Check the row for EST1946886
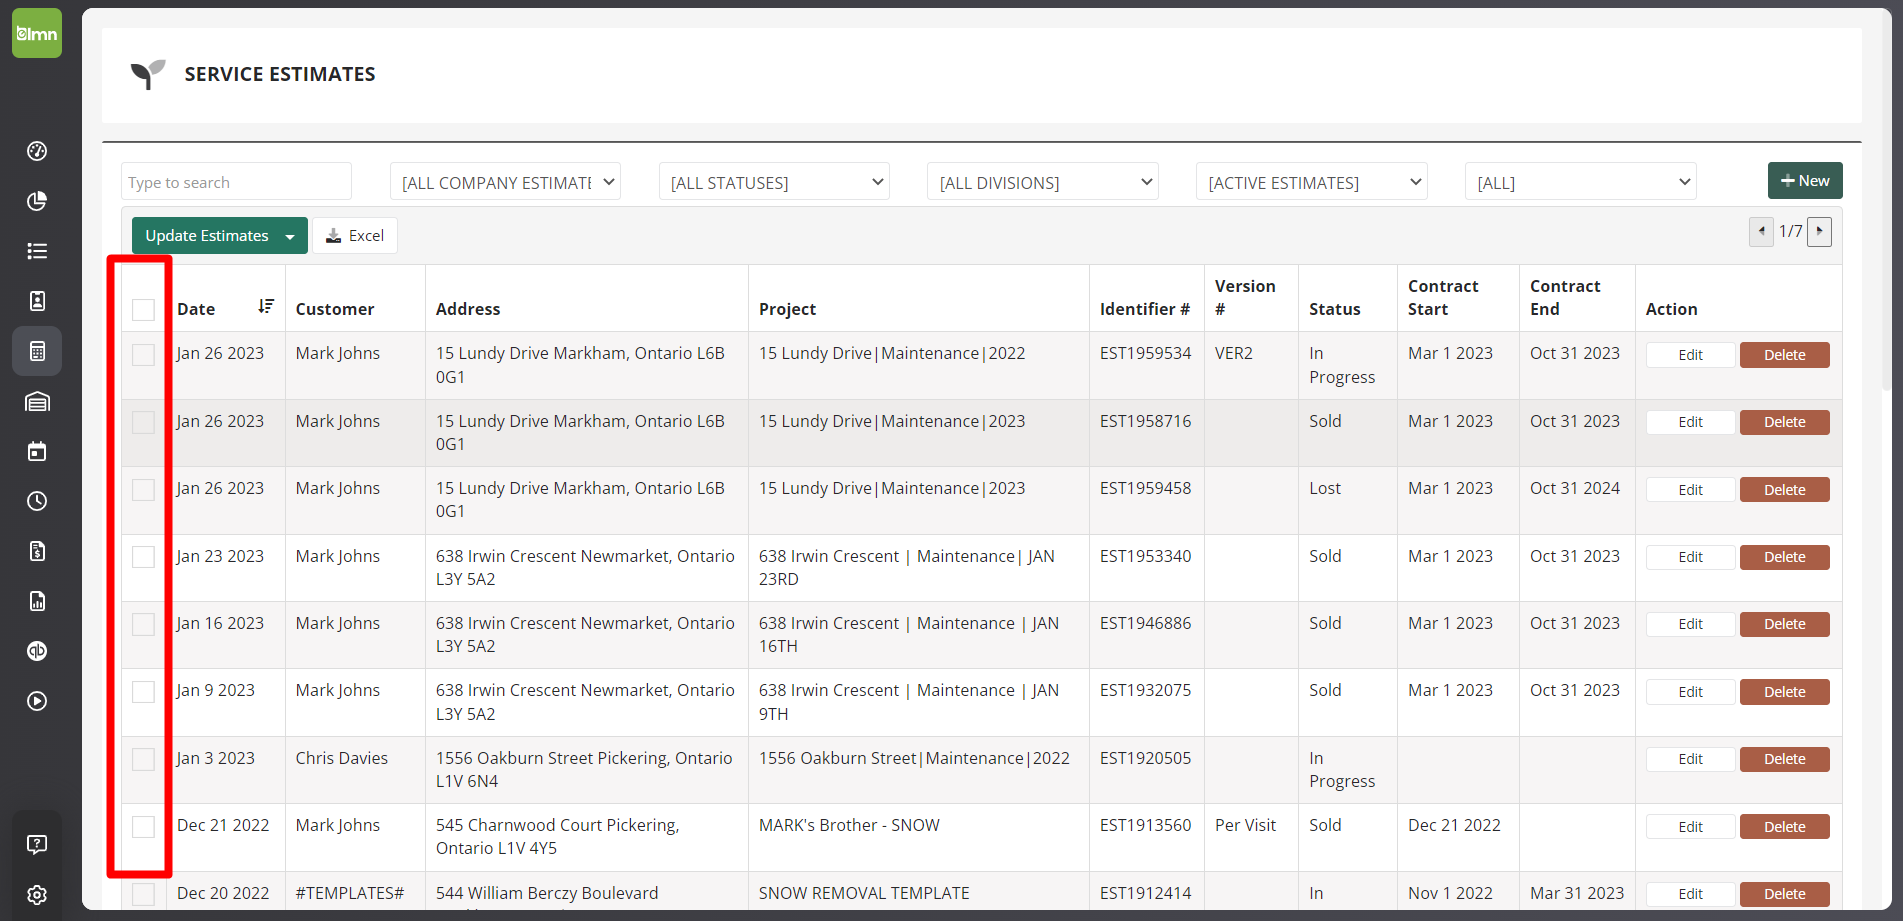This screenshot has height=921, width=1903. tap(144, 624)
